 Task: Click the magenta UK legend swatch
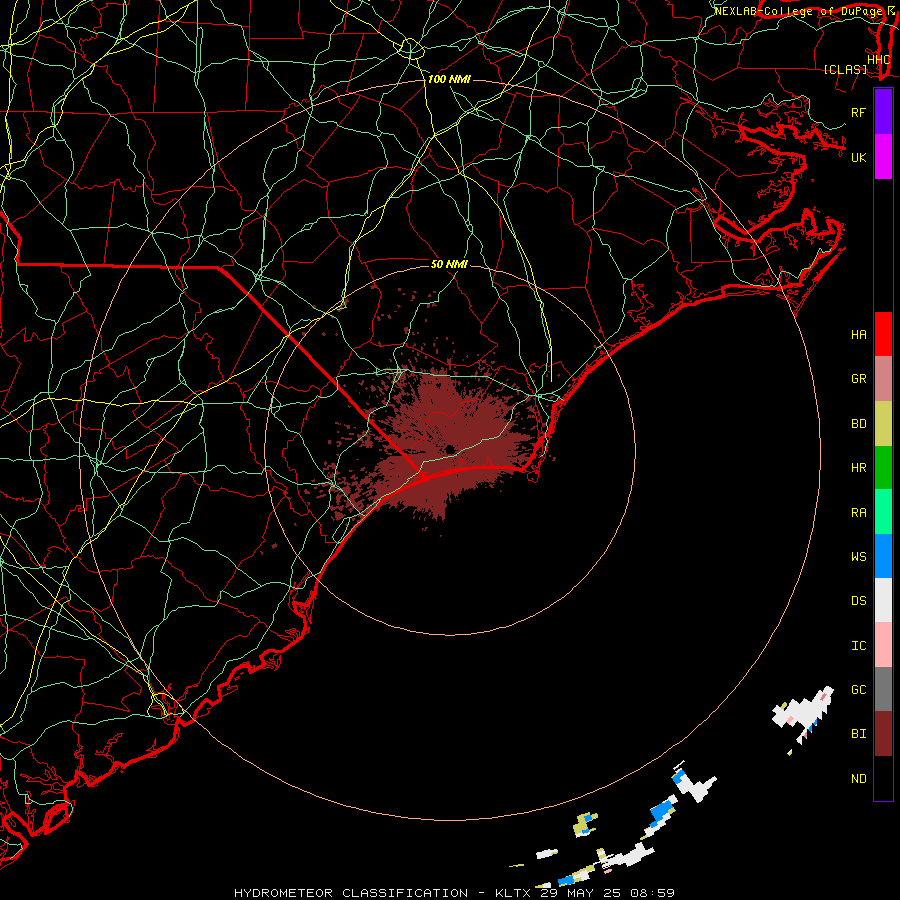883,157
